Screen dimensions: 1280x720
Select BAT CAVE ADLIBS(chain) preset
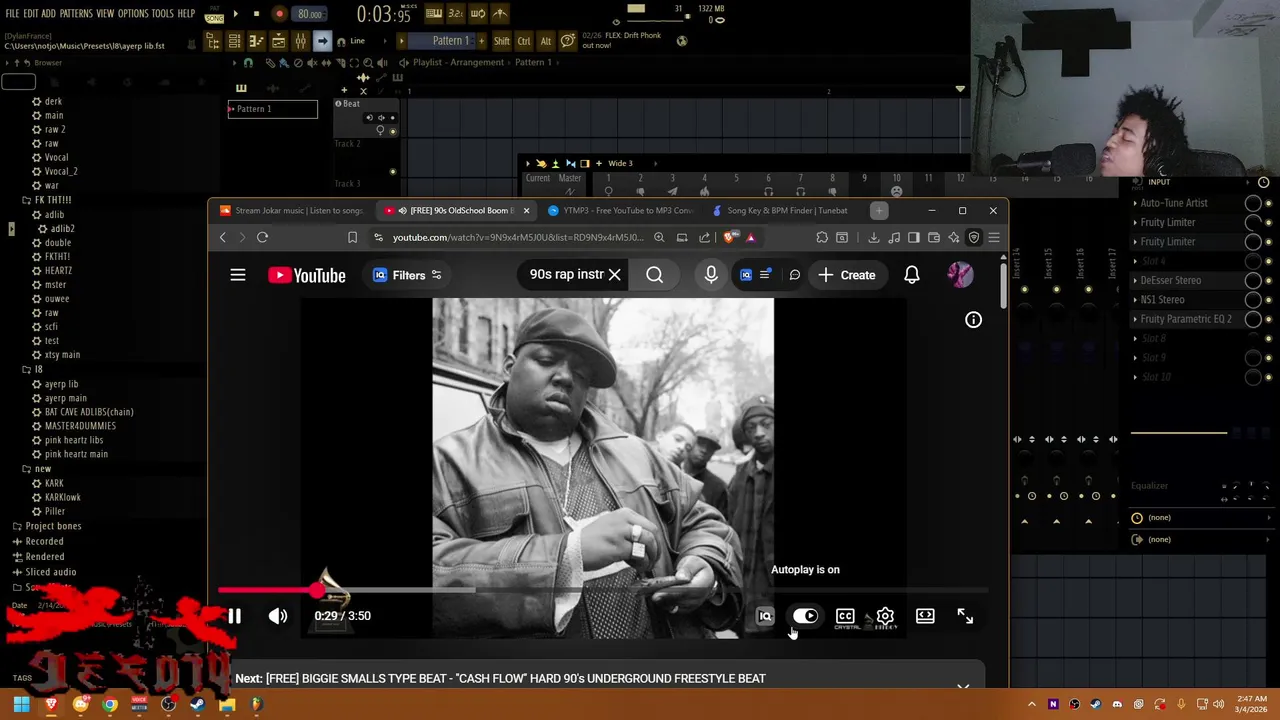(89, 412)
